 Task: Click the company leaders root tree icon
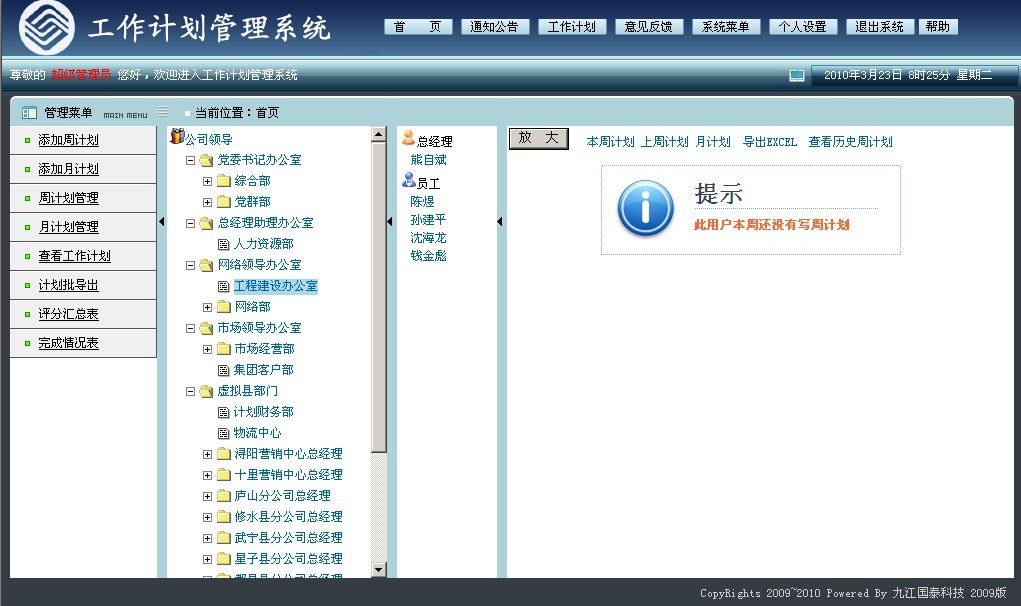pos(177,137)
